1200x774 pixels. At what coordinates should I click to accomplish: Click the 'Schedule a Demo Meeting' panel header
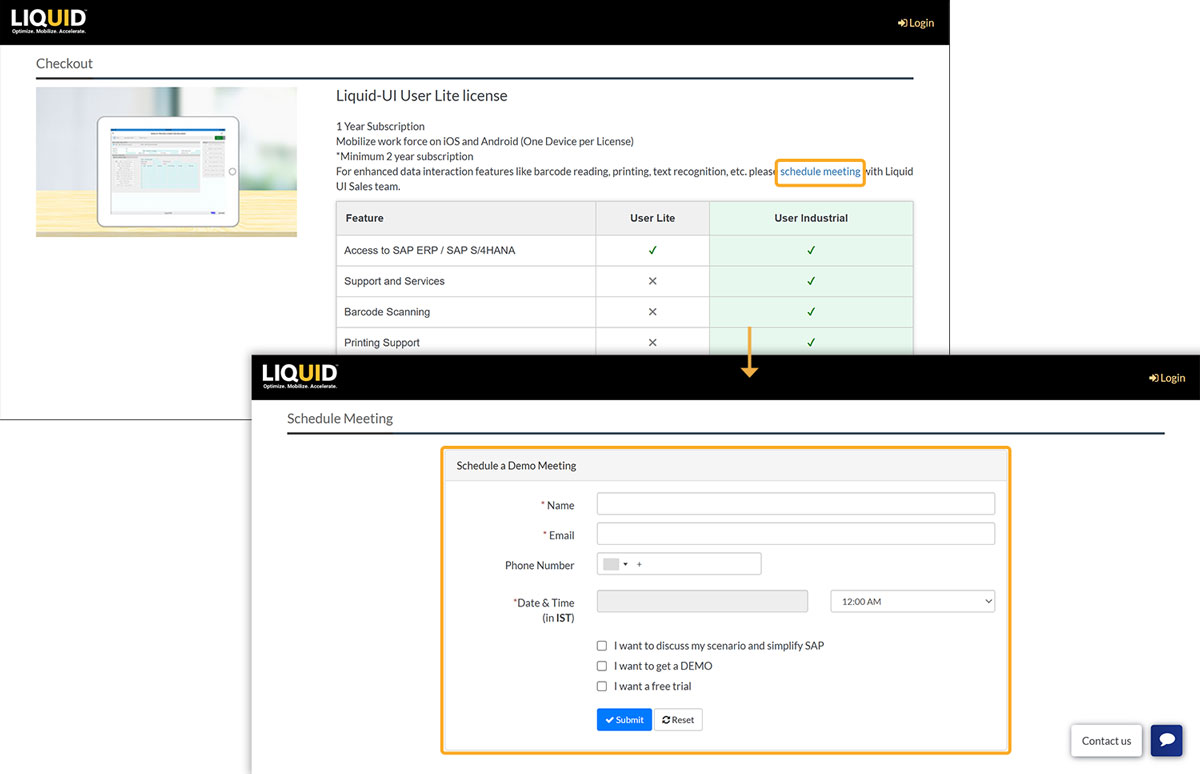pyautogui.click(x=726, y=465)
